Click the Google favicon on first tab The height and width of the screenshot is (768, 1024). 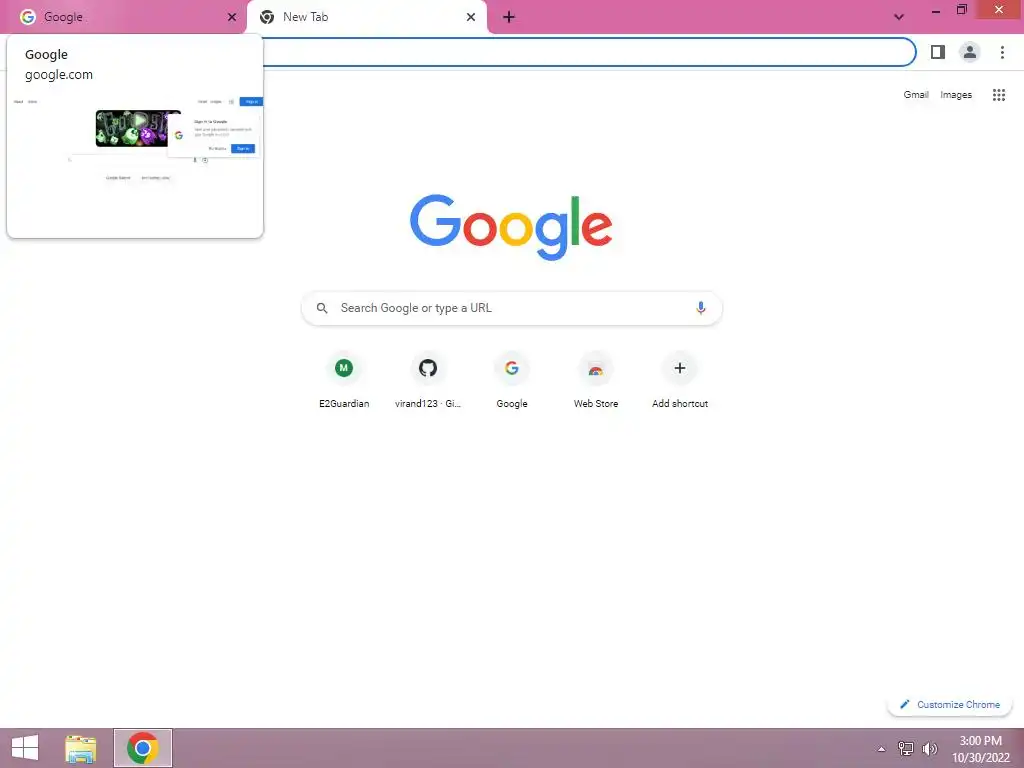point(27,17)
